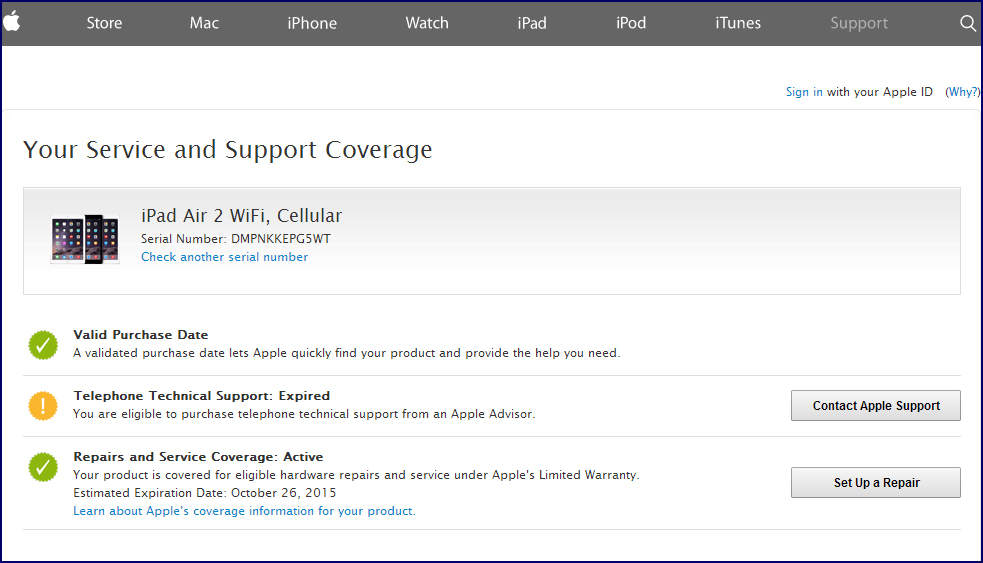The width and height of the screenshot is (983, 563).
Task: Click the Set Up a Repair button
Action: pyautogui.click(x=876, y=483)
